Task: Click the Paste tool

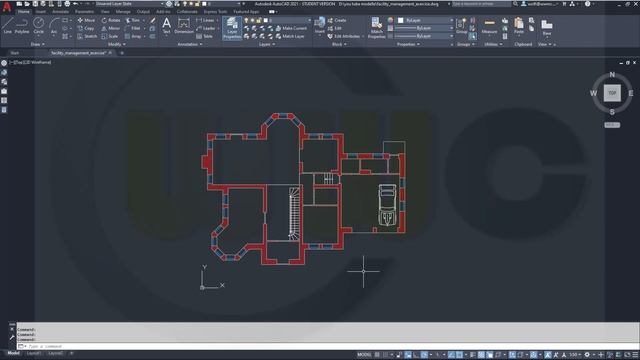Action: 518,26
